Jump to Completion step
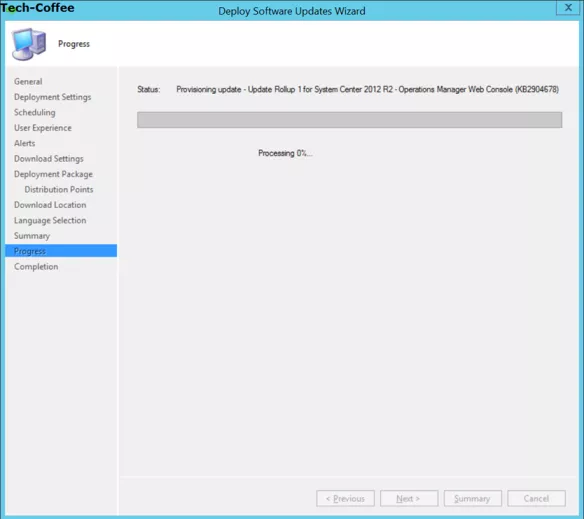This screenshot has height=519, width=584. [36, 267]
